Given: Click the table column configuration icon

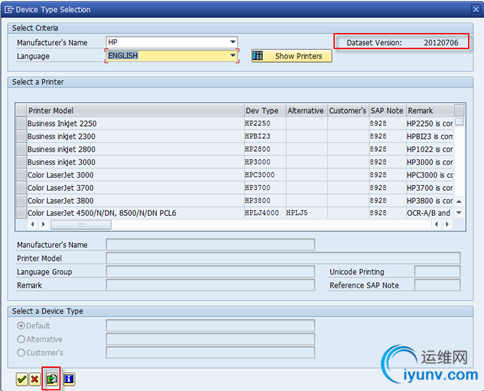Looking at the screenshot, I should tap(459, 110).
